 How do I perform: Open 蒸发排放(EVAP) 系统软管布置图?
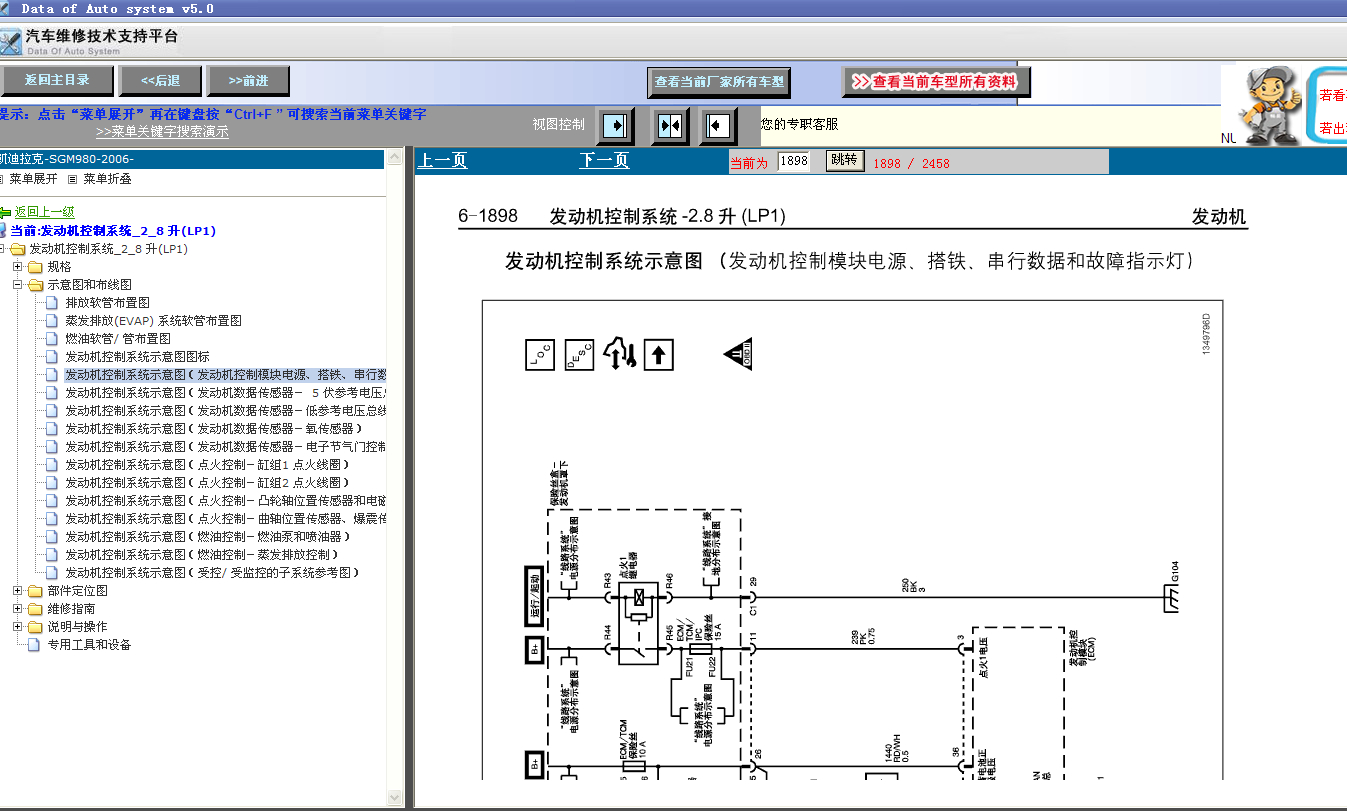tap(153, 321)
